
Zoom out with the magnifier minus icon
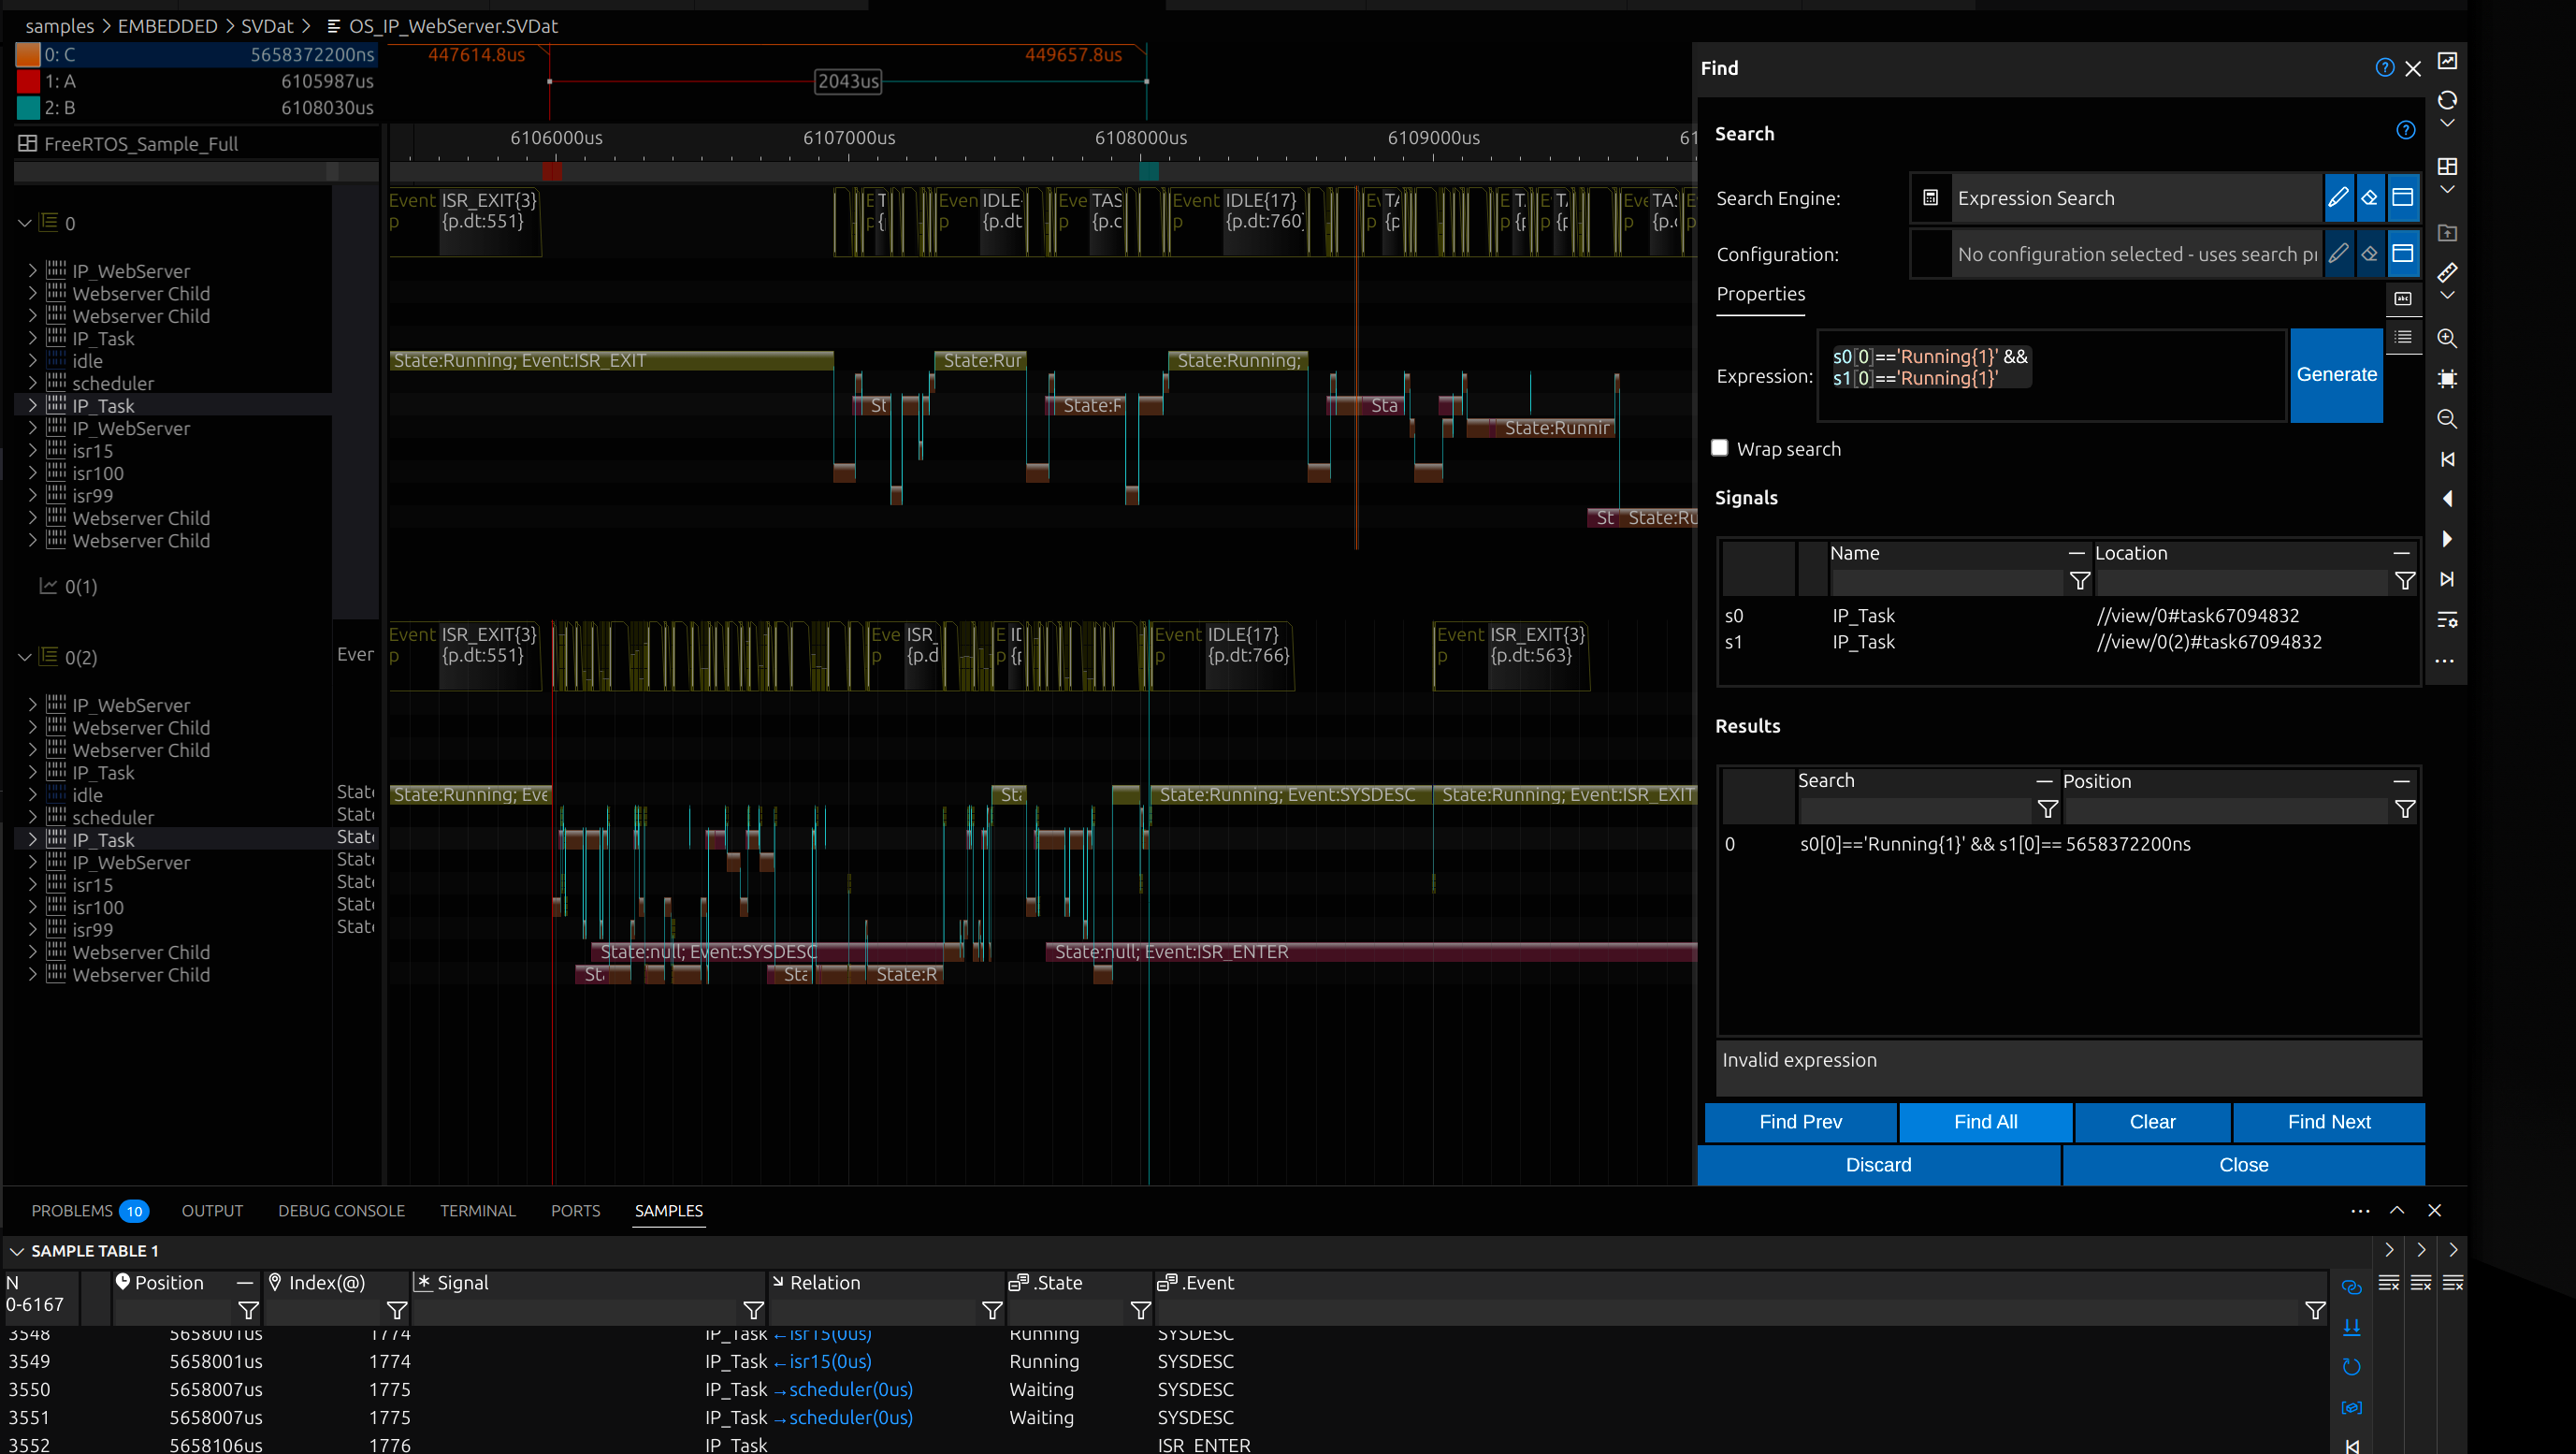pyautogui.click(x=2446, y=418)
